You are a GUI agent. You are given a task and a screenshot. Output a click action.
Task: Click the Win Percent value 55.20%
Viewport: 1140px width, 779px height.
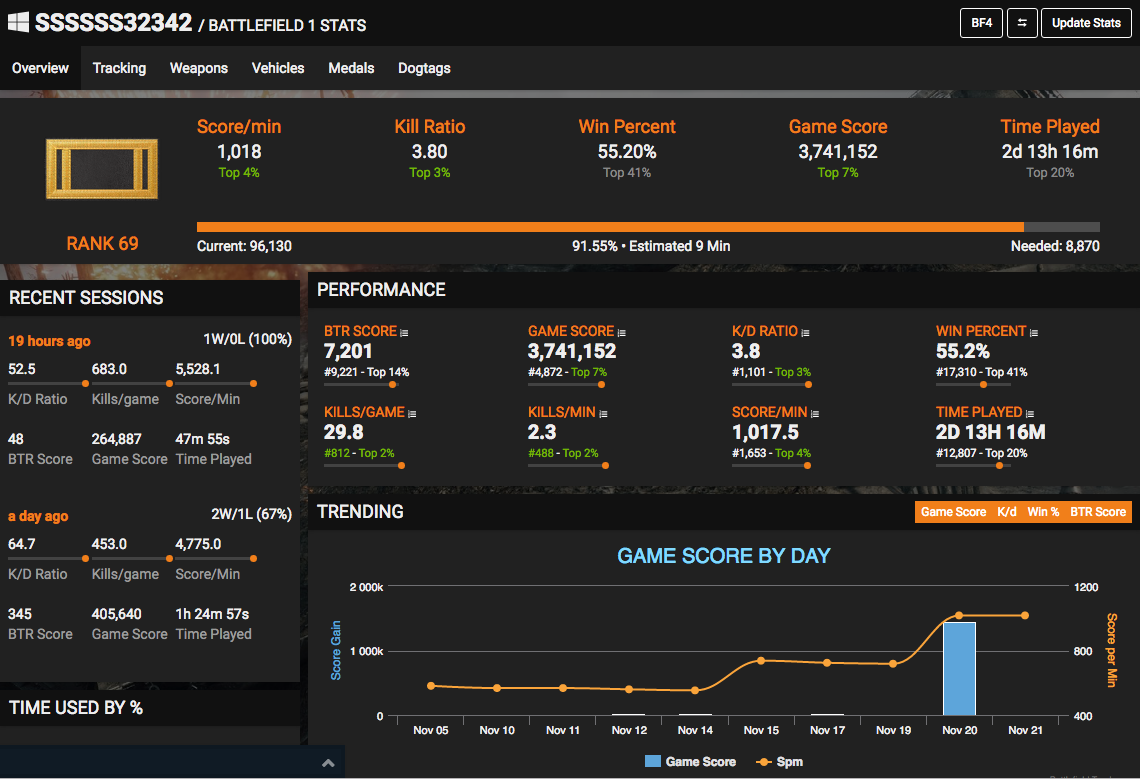(x=627, y=152)
